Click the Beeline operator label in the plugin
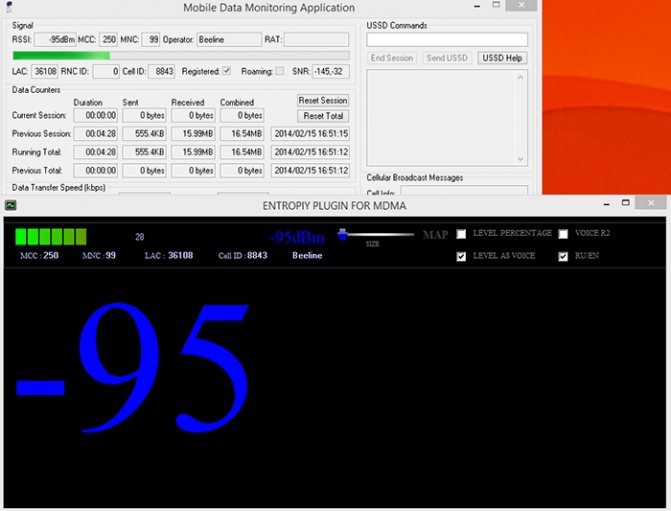 [x=307, y=256]
